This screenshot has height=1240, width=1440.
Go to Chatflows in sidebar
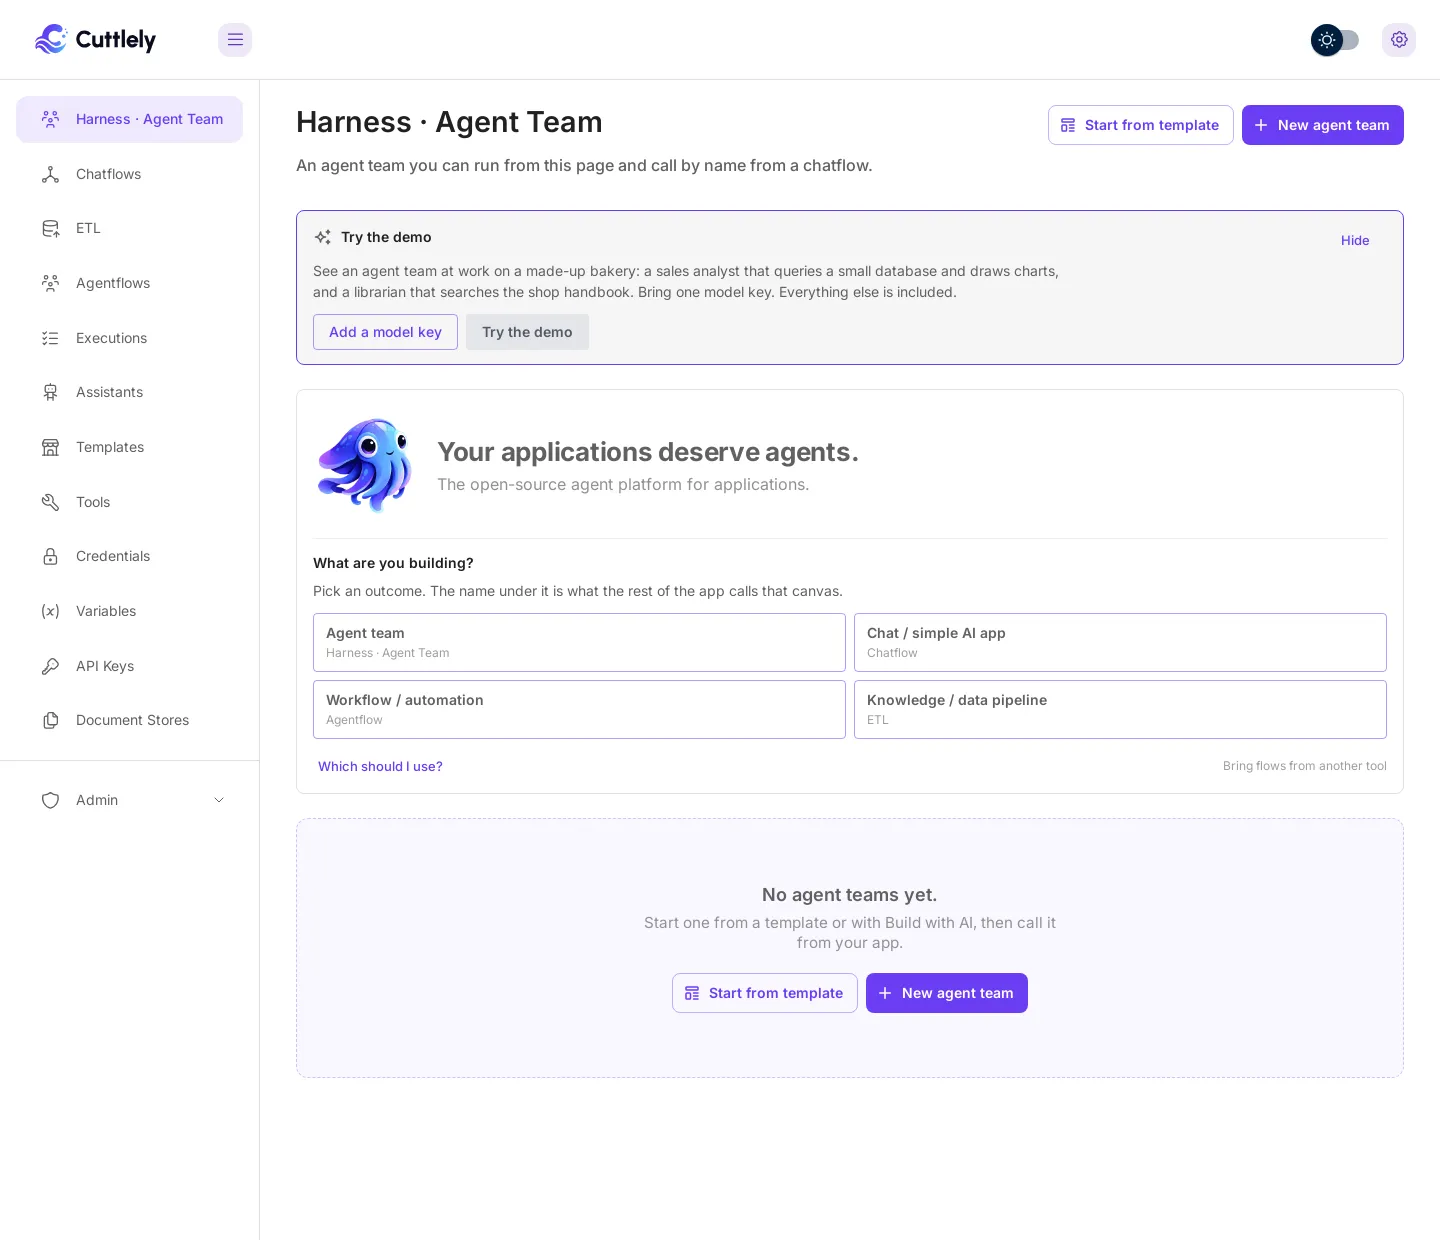129,174
